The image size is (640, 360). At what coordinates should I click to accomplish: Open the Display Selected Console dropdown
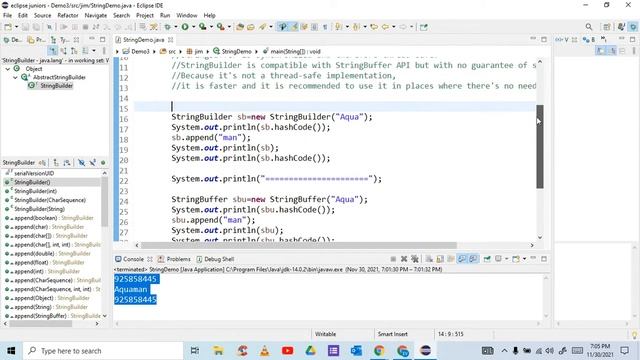[507, 259]
